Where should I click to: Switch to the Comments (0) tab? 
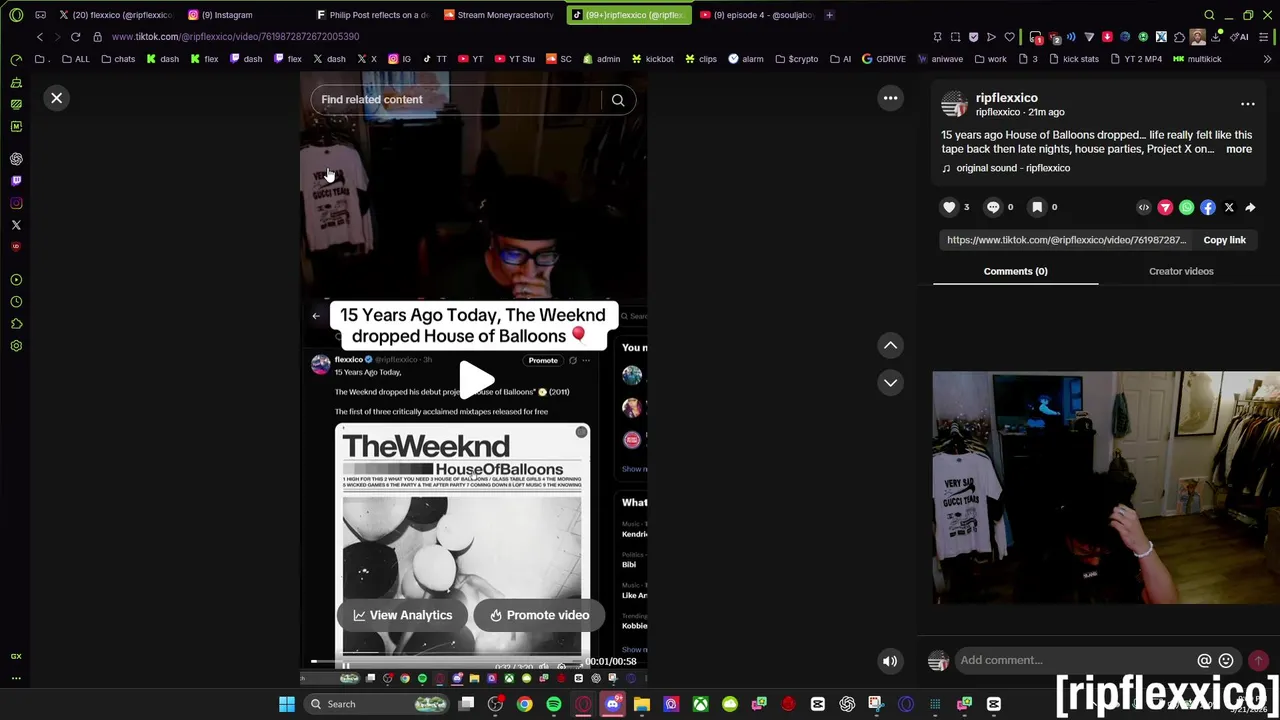pyautogui.click(x=1015, y=271)
